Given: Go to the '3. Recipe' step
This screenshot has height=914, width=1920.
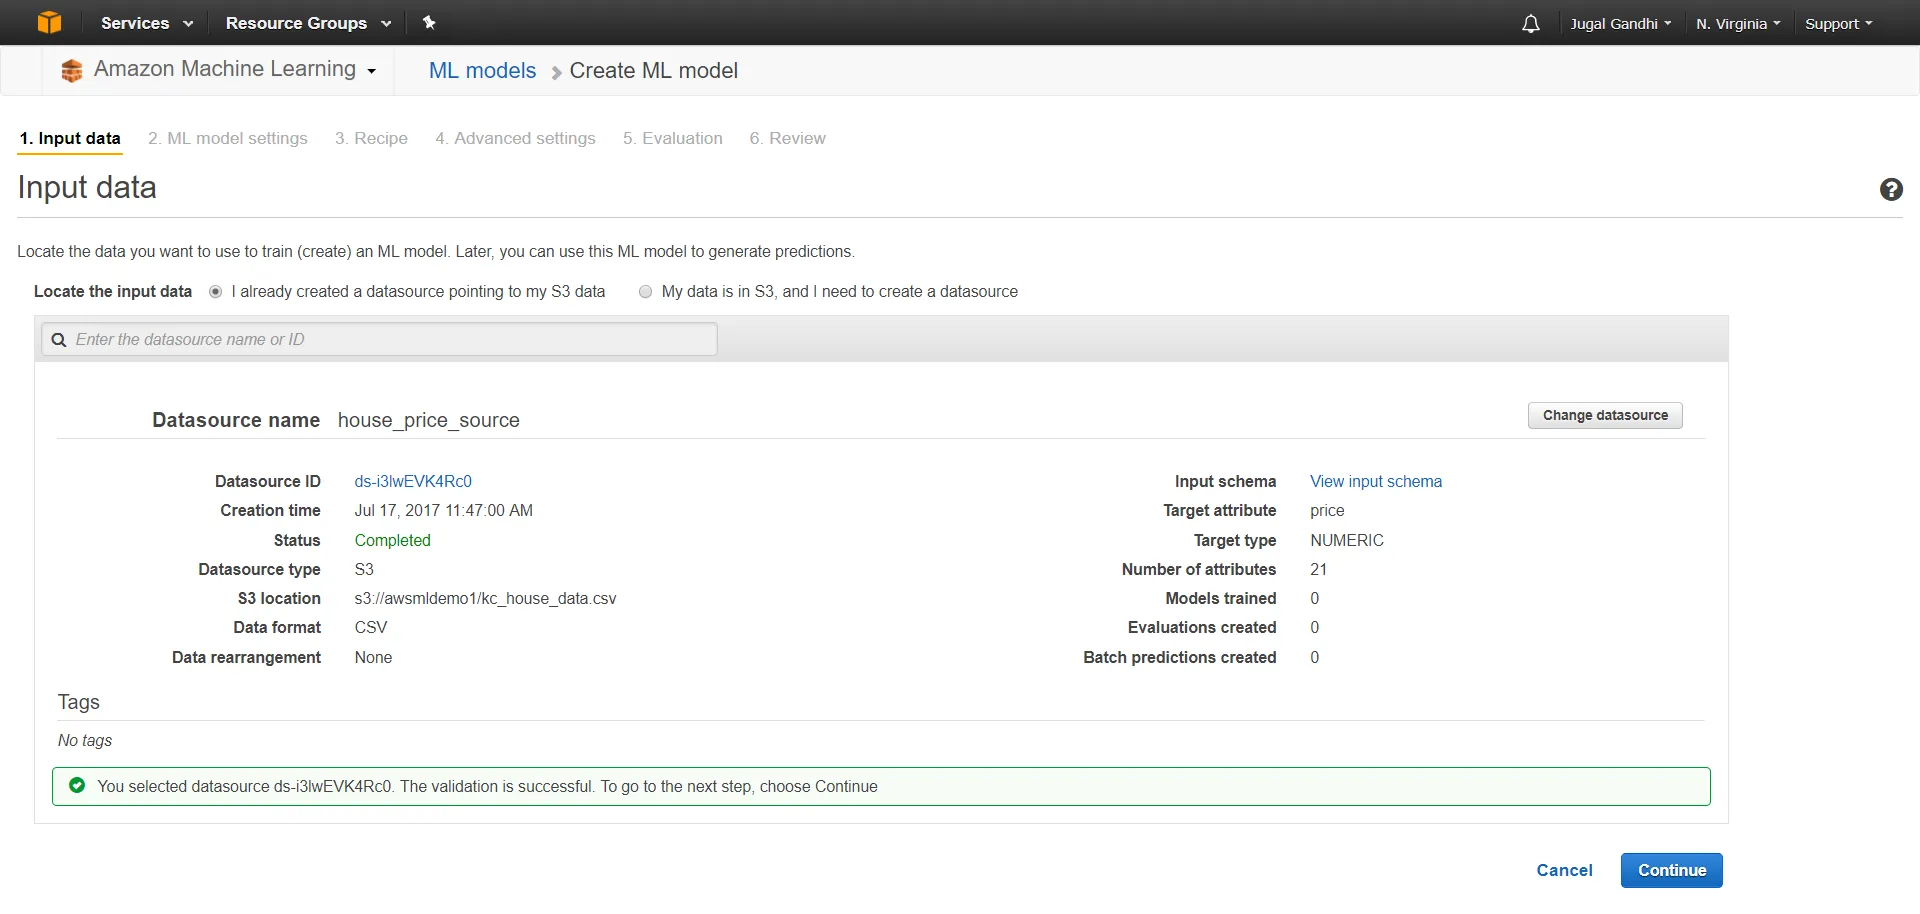Looking at the screenshot, I should [x=371, y=138].
